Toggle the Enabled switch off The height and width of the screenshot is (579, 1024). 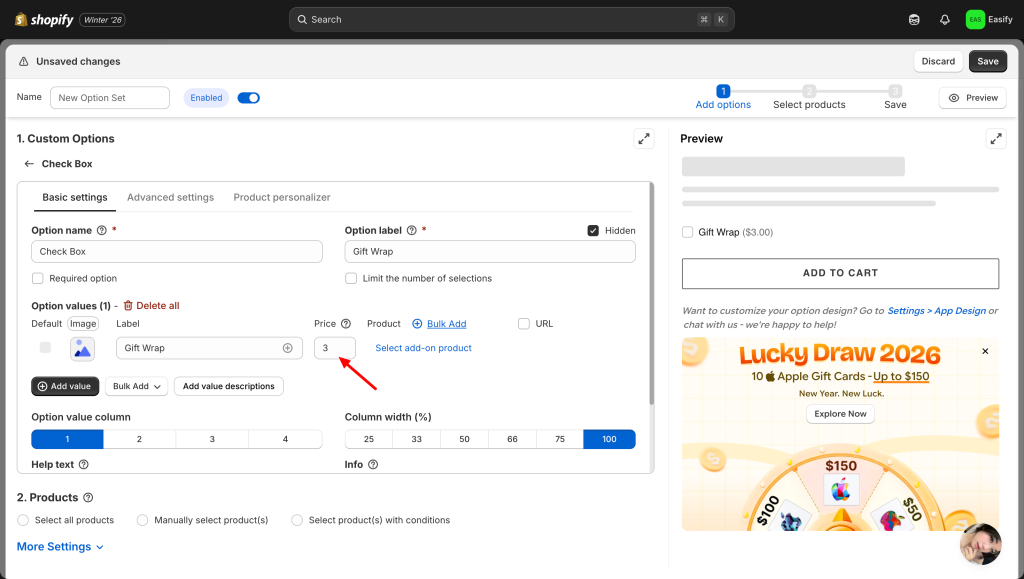coord(248,98)
